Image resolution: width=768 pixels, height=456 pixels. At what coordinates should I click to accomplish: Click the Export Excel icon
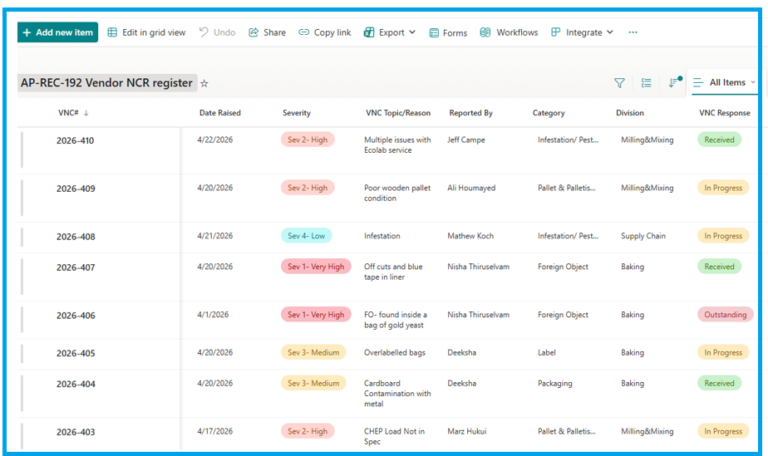(369, 32)
